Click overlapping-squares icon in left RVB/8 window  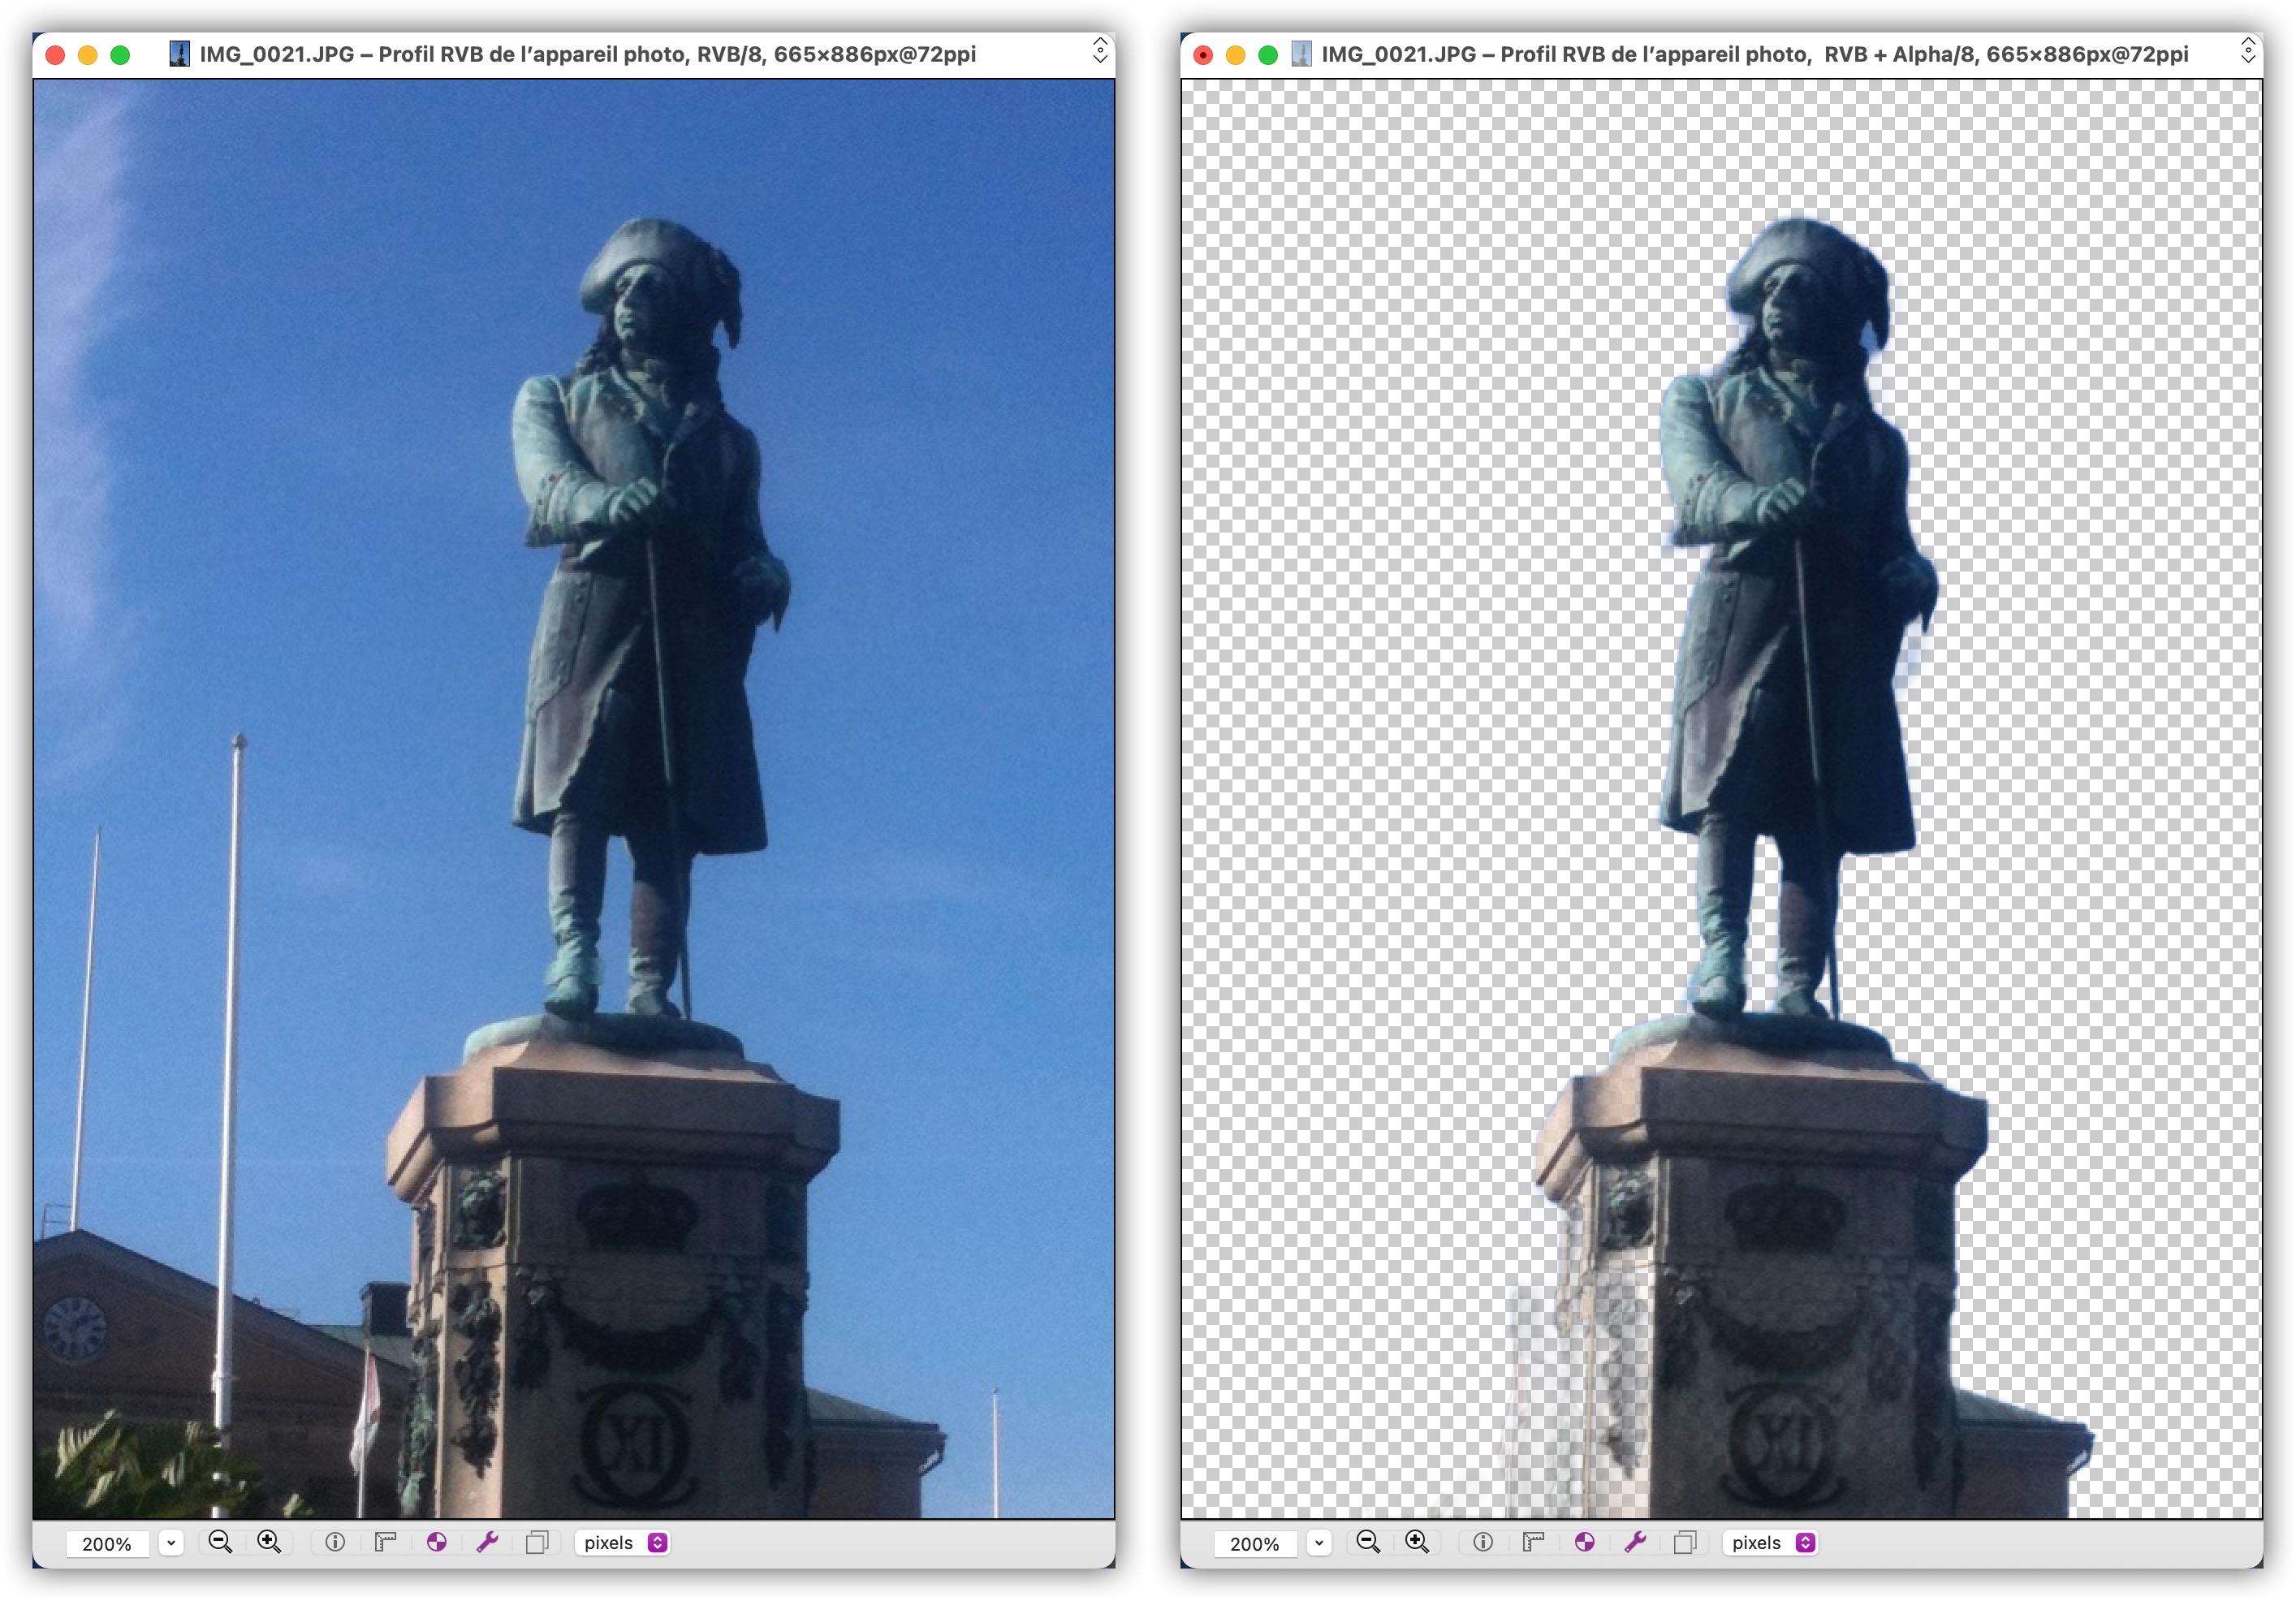537,1542
